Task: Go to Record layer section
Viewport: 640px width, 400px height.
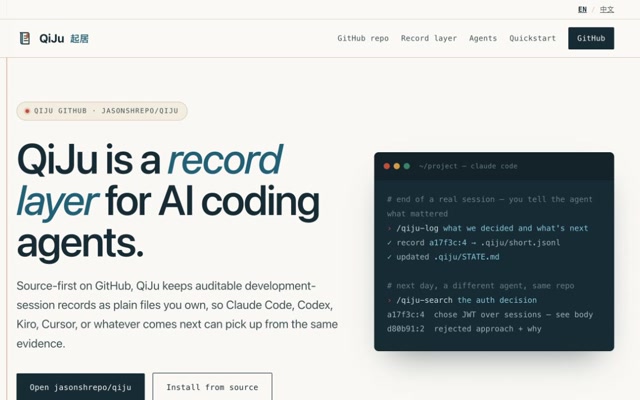Action: coord(429,38)
